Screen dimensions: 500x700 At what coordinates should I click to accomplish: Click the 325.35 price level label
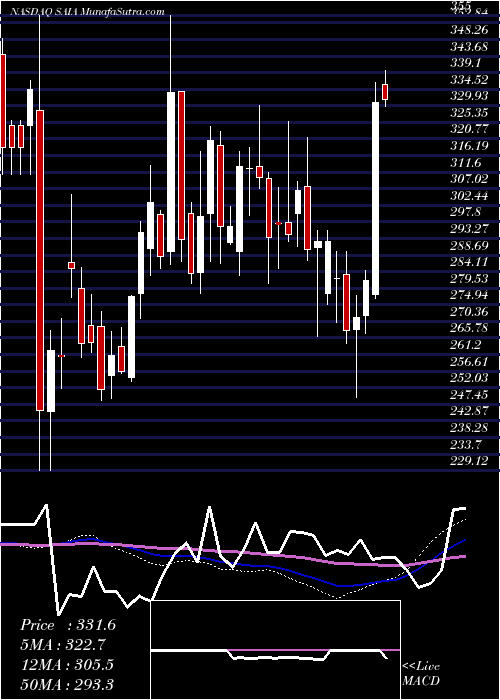point(468,112)
